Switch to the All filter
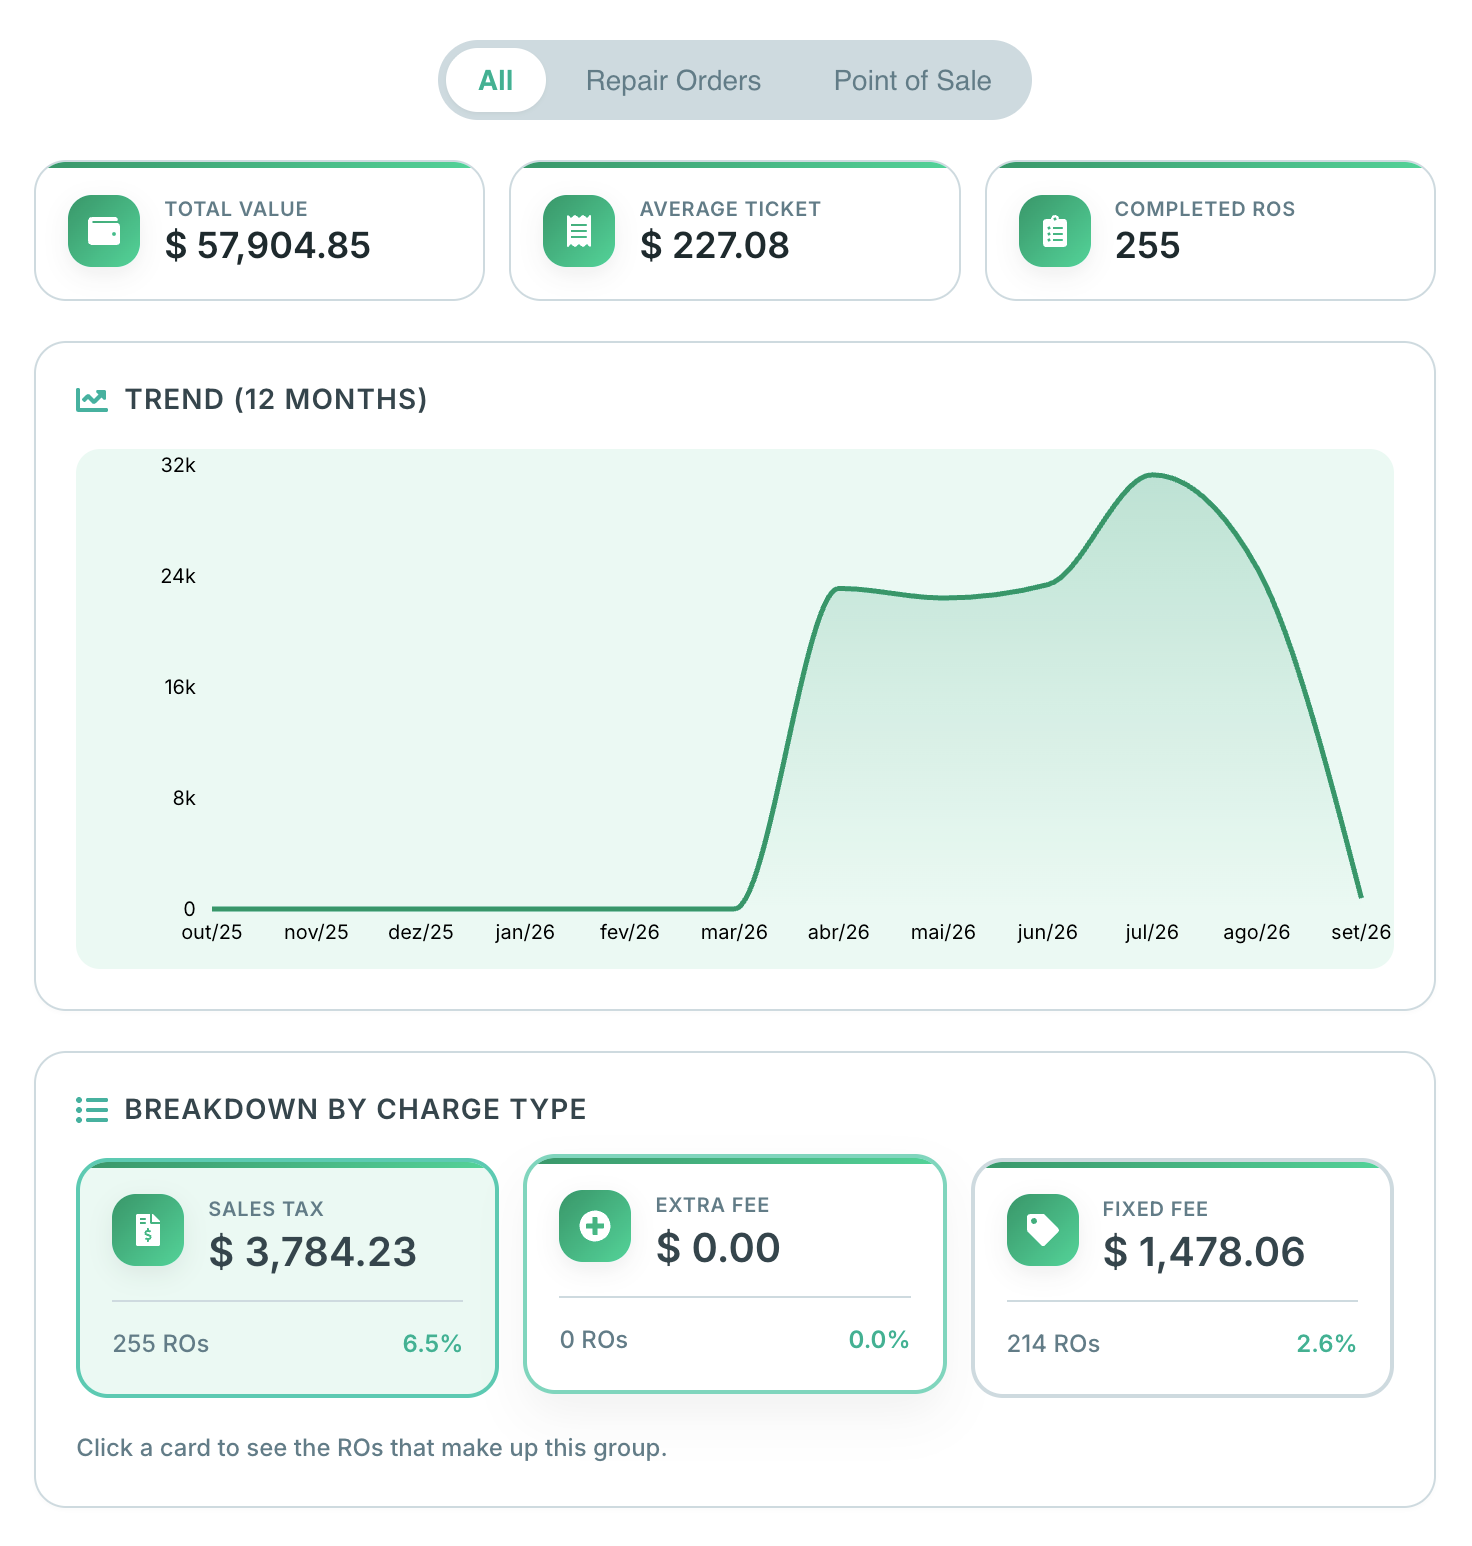This screenshot has width=1472, height=1546. pyautogui.click(x=496, y=80)
